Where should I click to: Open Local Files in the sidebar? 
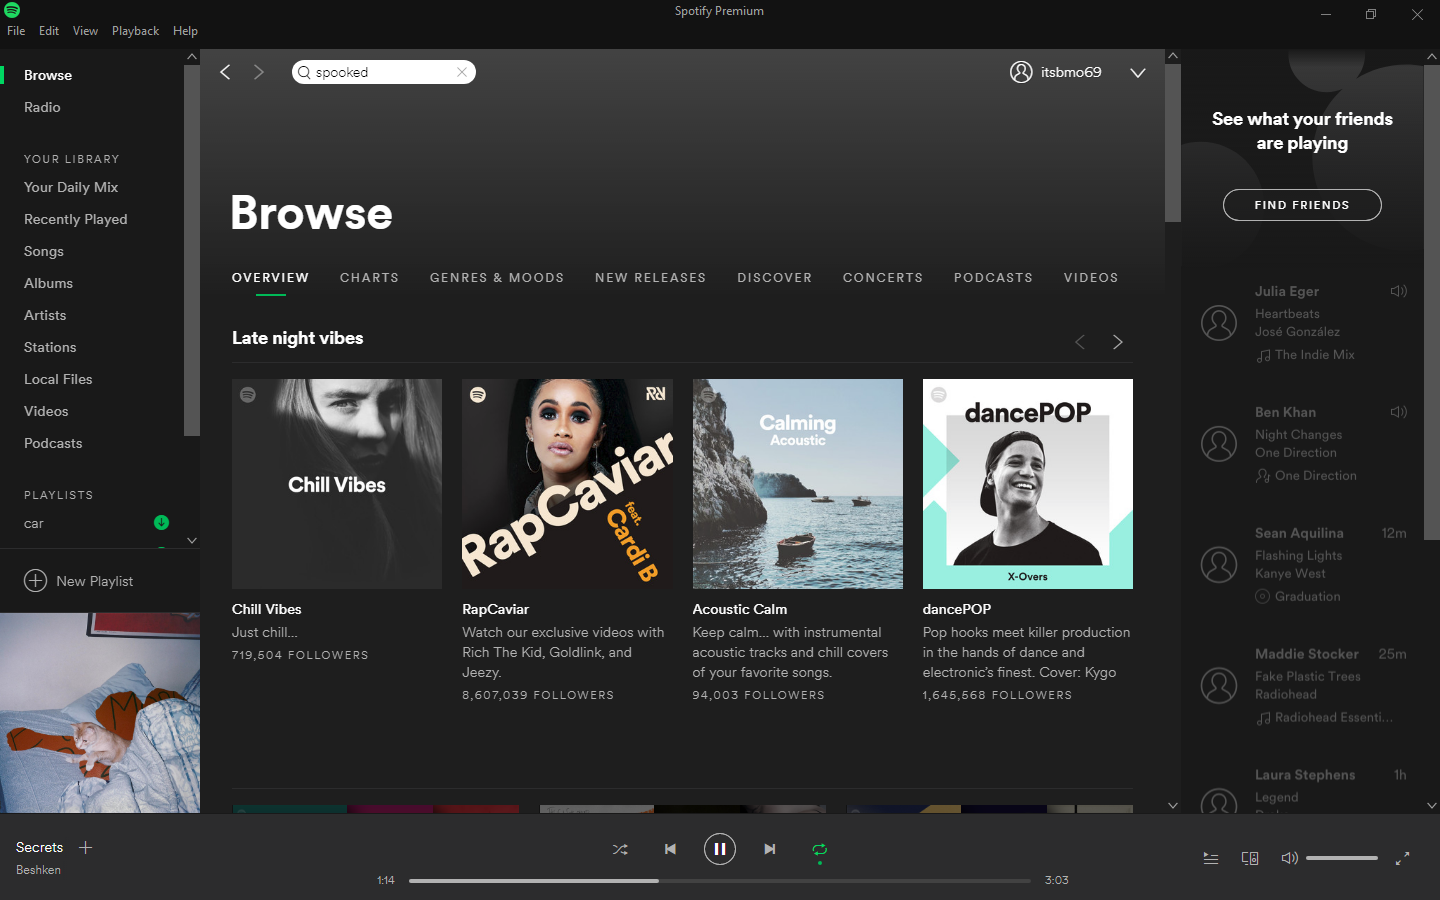pos(58,379)
